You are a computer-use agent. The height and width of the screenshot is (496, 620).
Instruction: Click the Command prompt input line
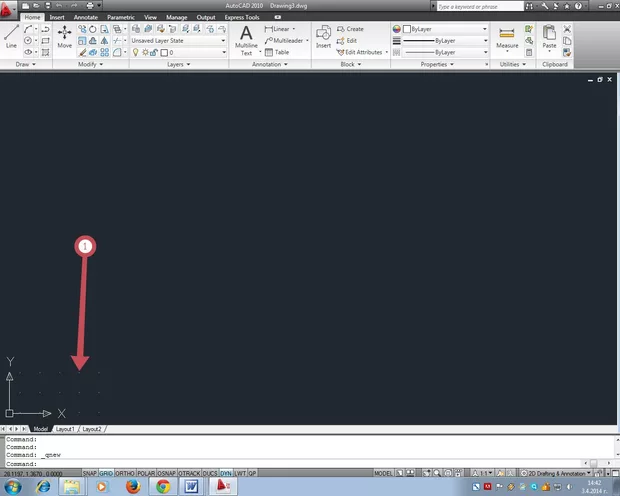point(294,464)
